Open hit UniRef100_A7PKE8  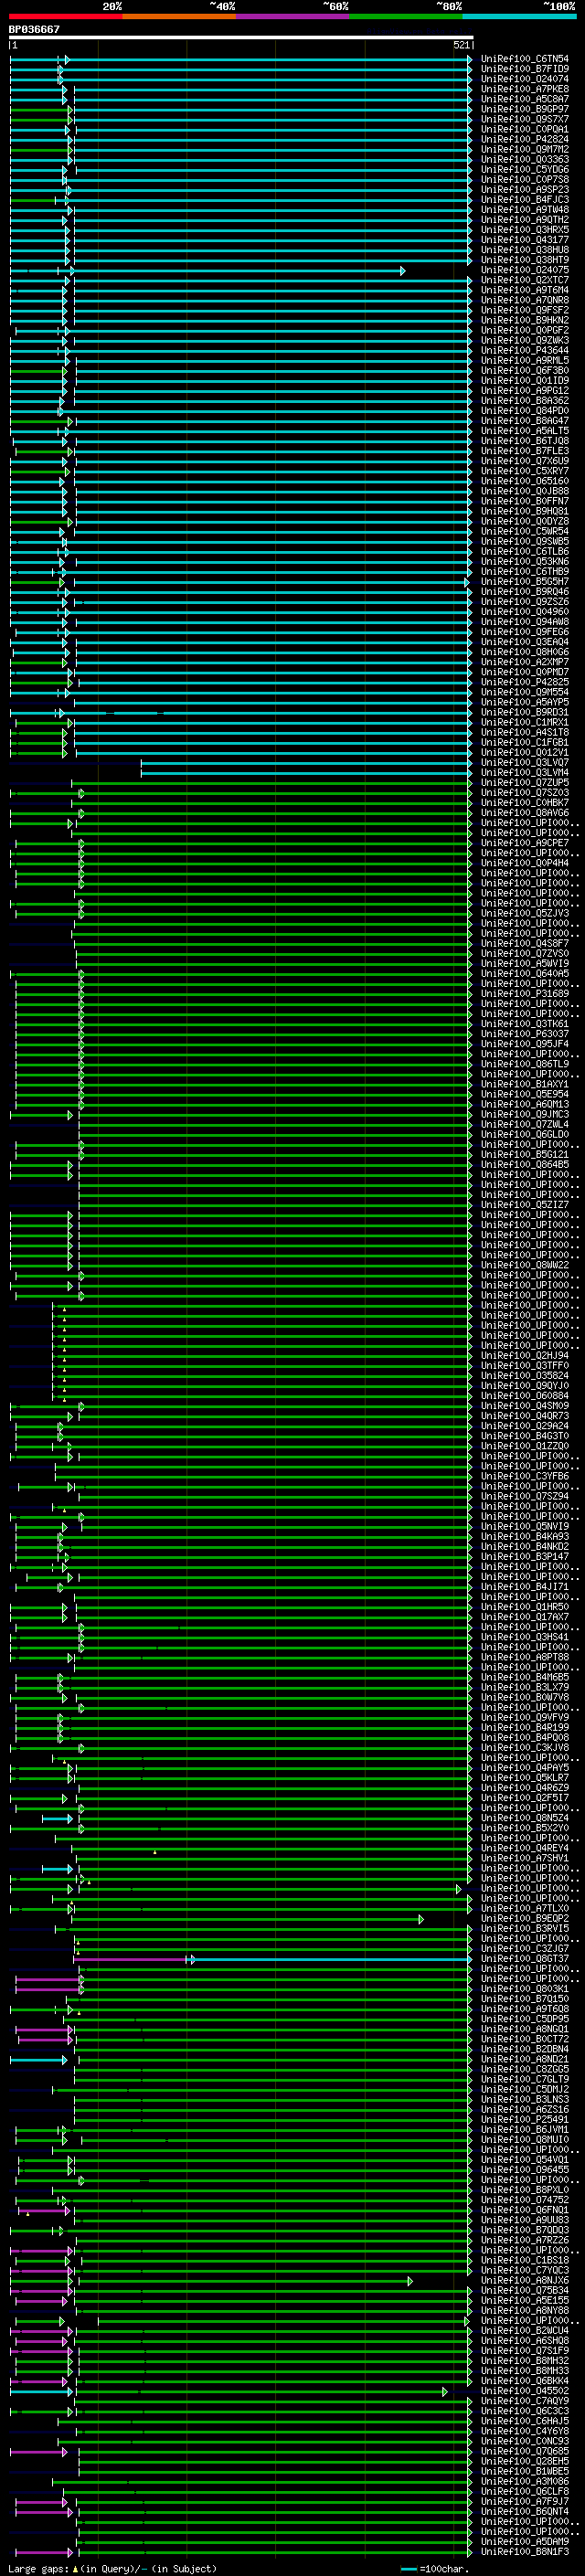tap(525, 90)
